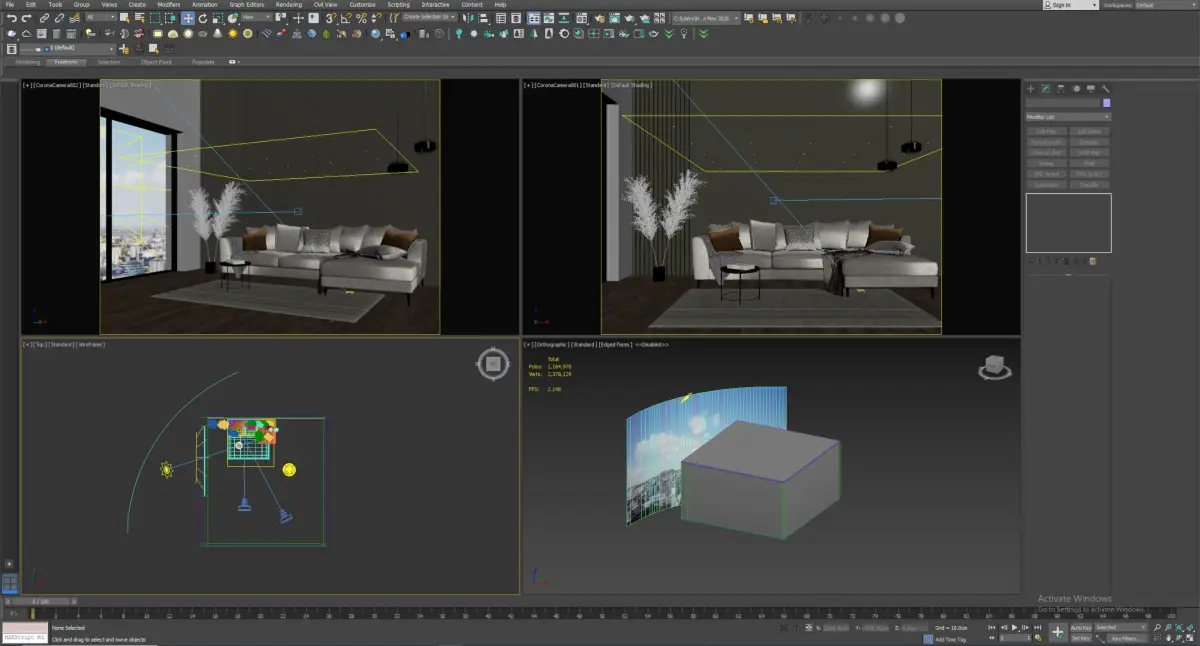This screenshot has width=1200, height=646.
Task: Open the Scripting menu
Action: tap(398, 4)
